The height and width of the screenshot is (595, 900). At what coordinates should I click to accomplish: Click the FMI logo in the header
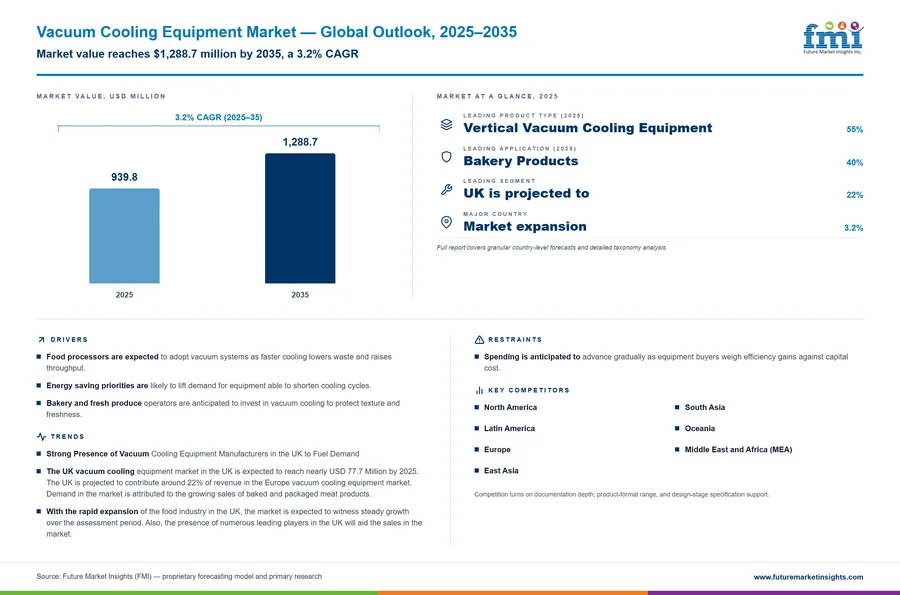pos(833,38)
